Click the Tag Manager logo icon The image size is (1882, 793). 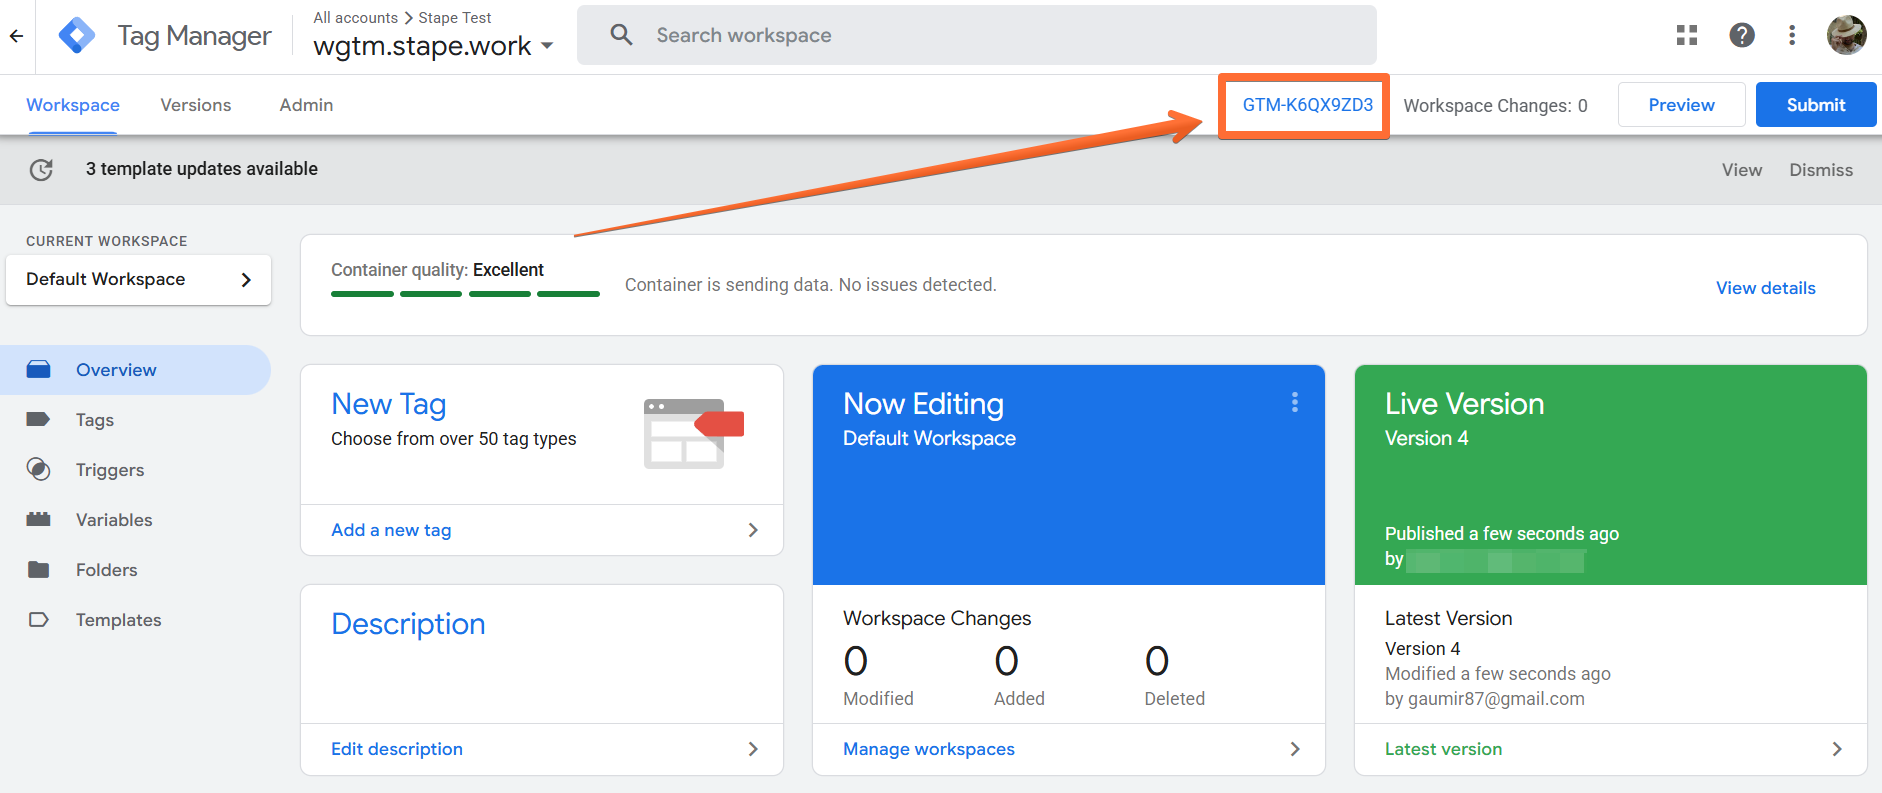[x=77, y=36]
